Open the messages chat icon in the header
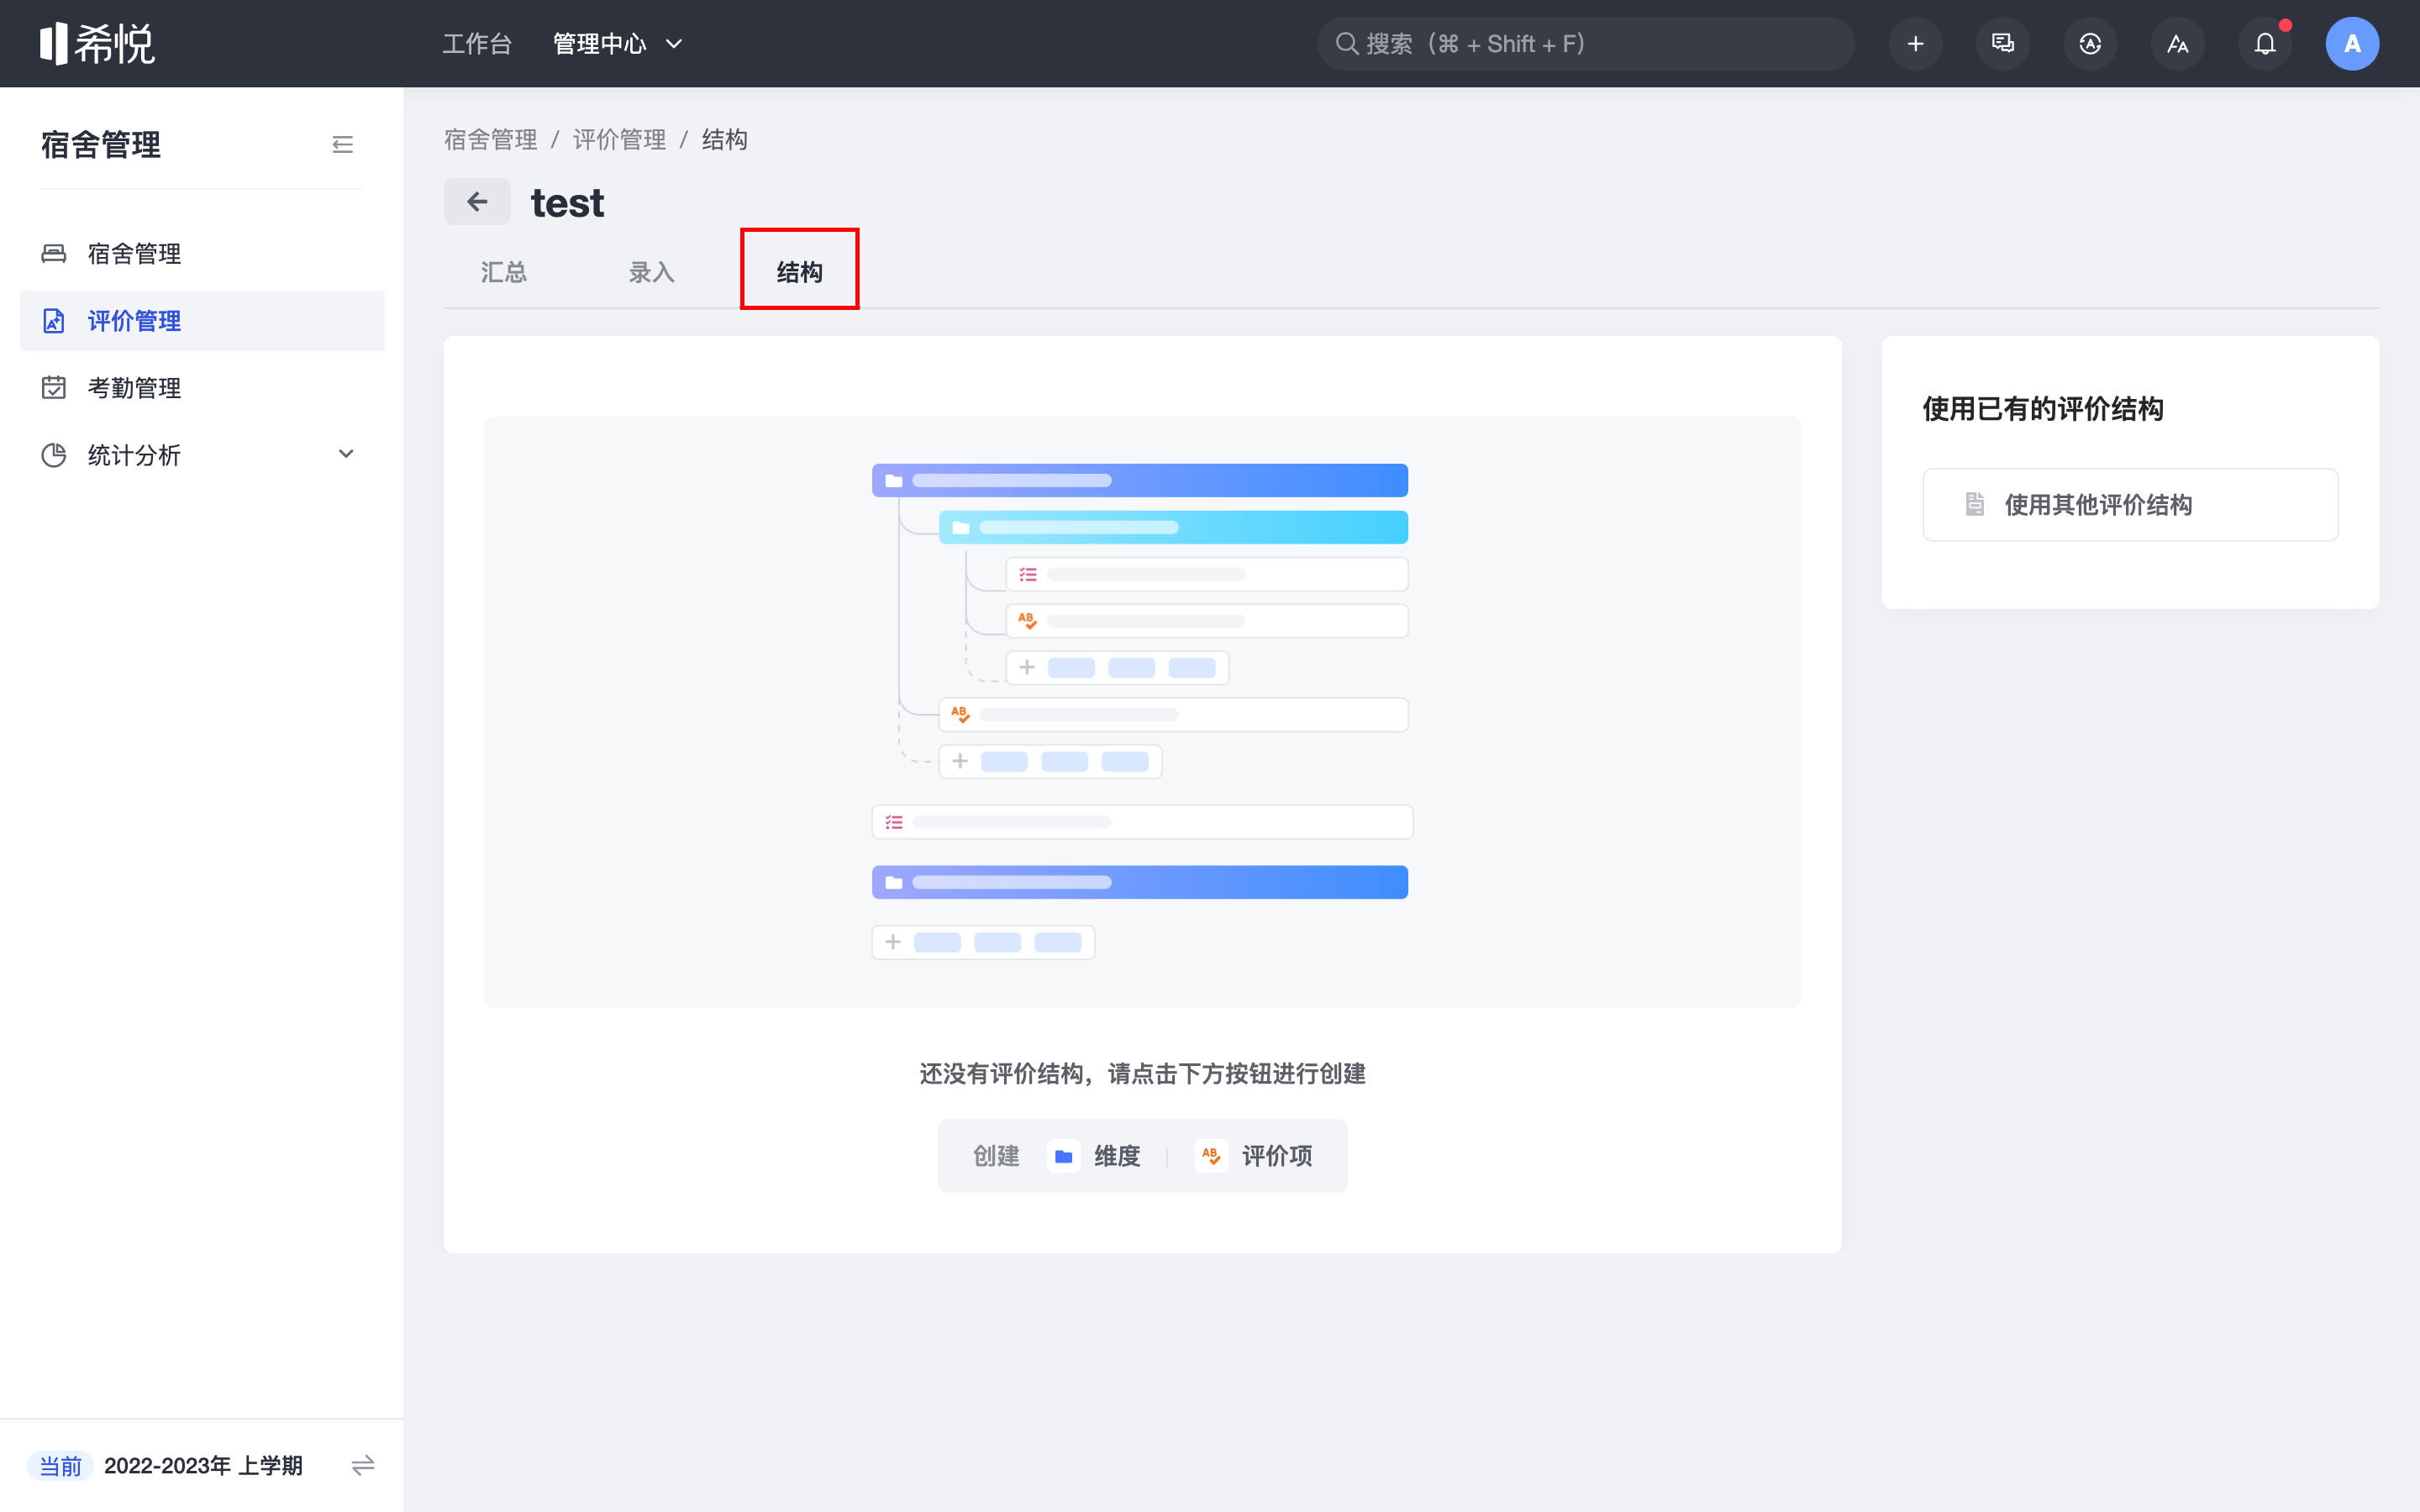 pyautogui.click(x=2002, y=44)
